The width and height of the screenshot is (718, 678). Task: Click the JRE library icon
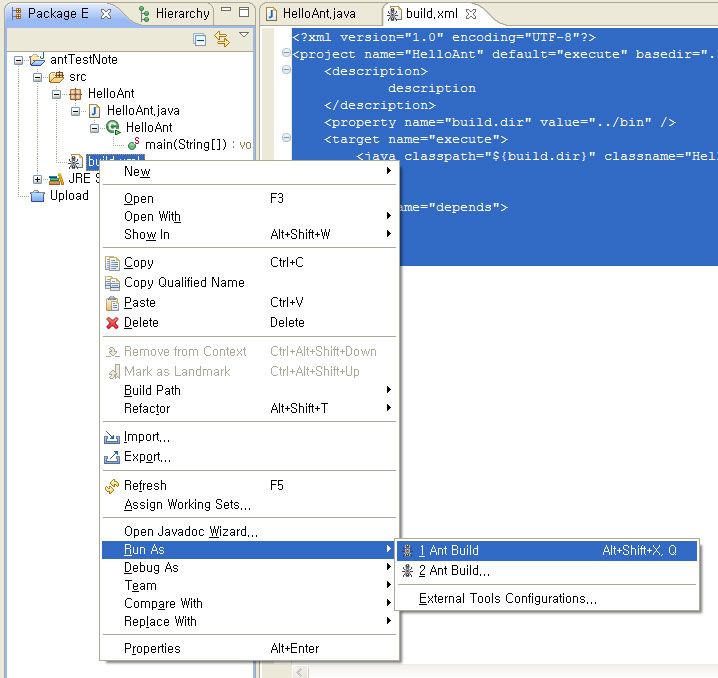click(56, 179)
